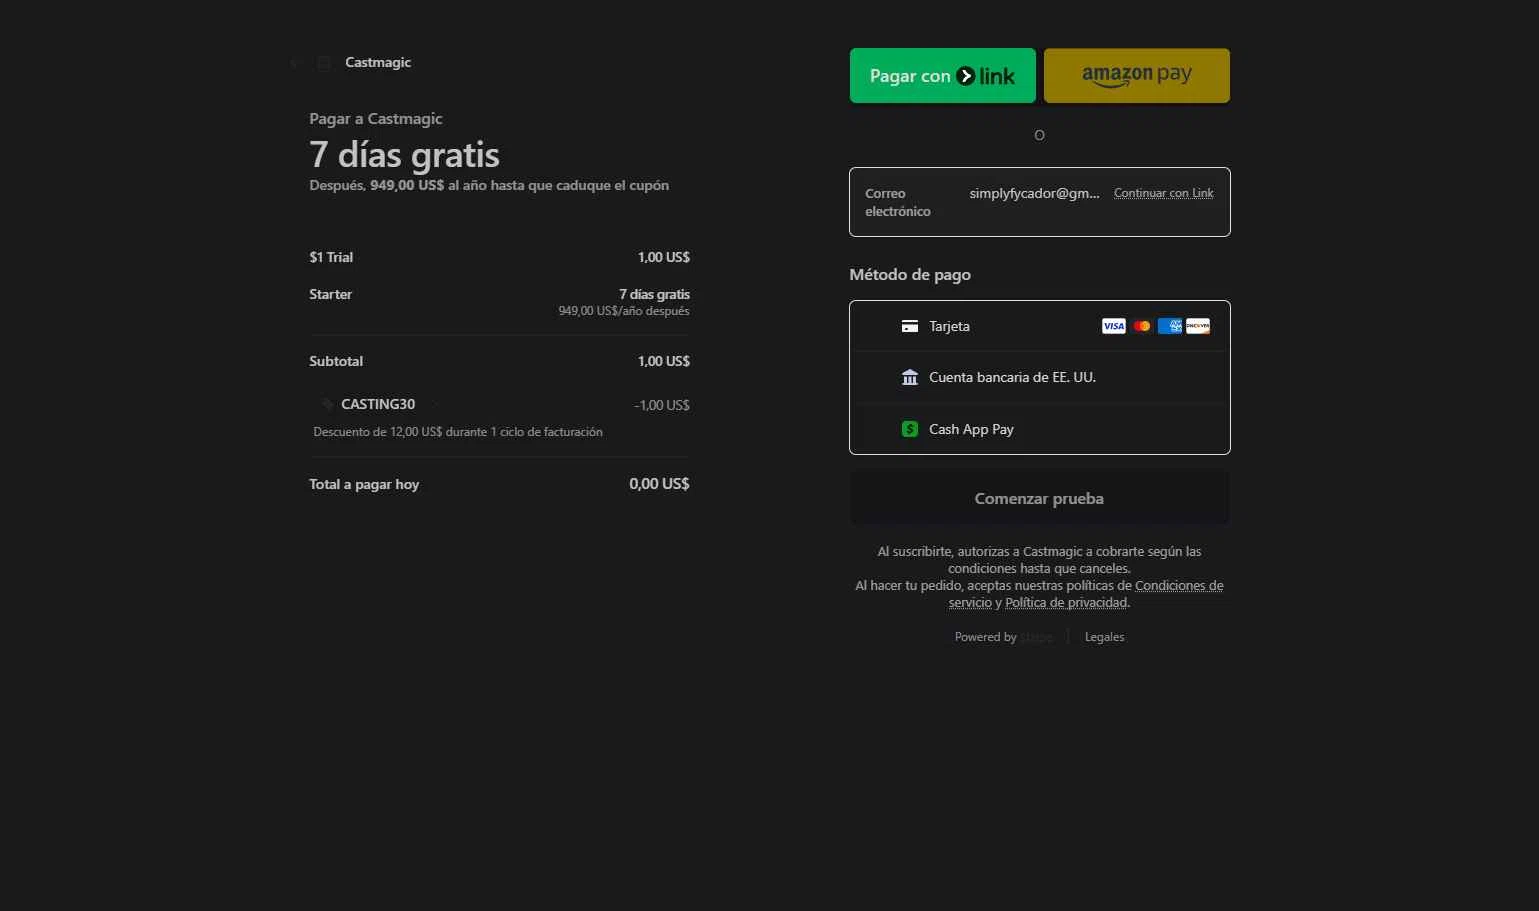1539x911 pixels.
Task: Click the American Express logo
Action: pyautogui.click(x=1170, y=326)
